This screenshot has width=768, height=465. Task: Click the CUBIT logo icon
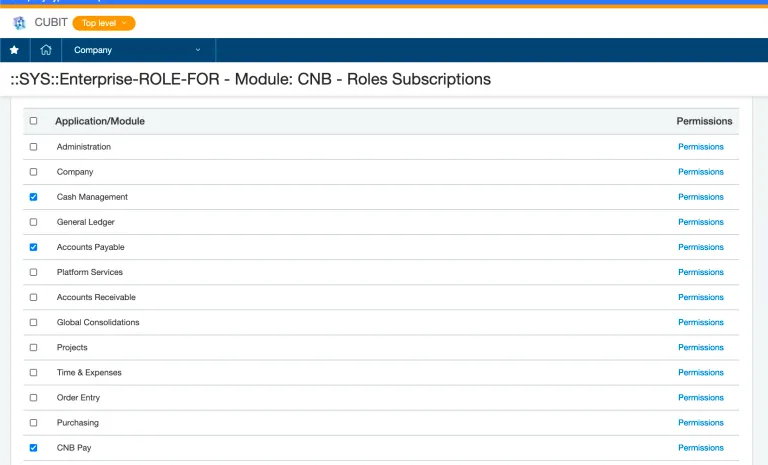[x=19, y=23]
